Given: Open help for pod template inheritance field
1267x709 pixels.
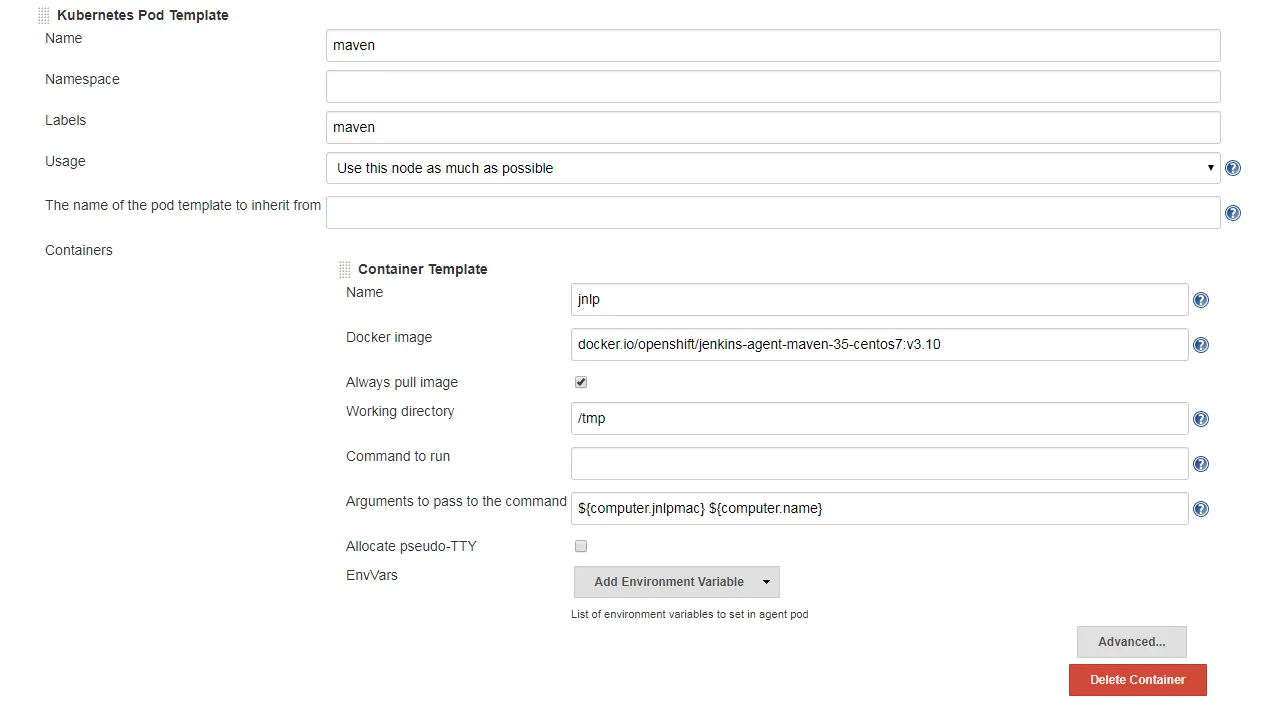Looking at the screenshot, I should point(1233,213).
